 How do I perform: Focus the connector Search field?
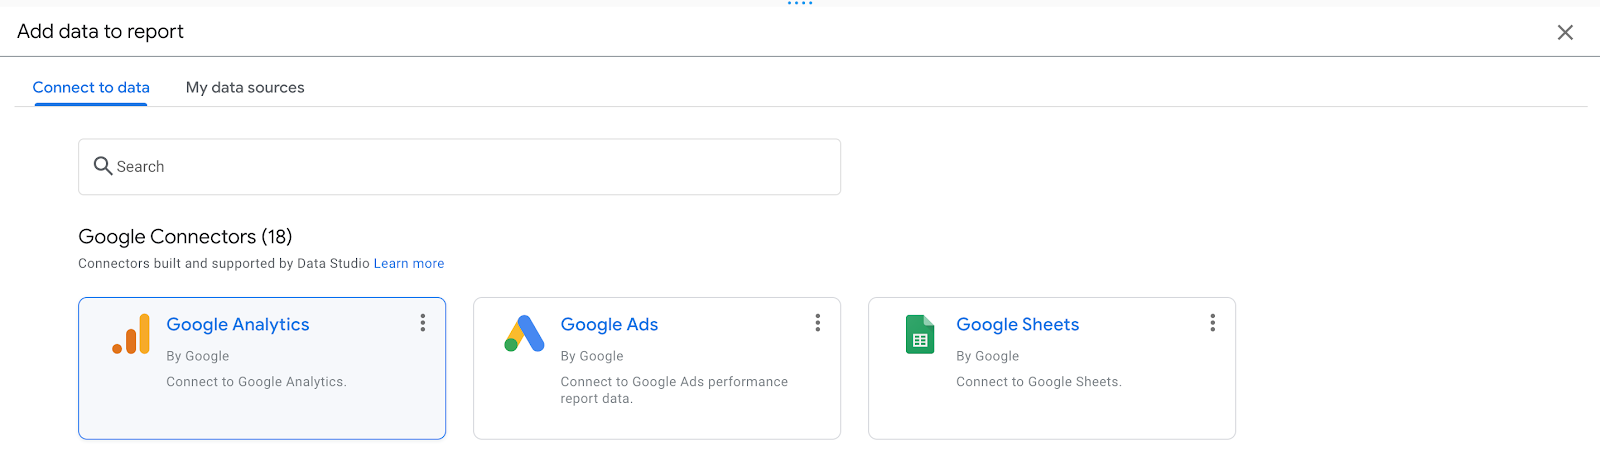click(470, 167)
